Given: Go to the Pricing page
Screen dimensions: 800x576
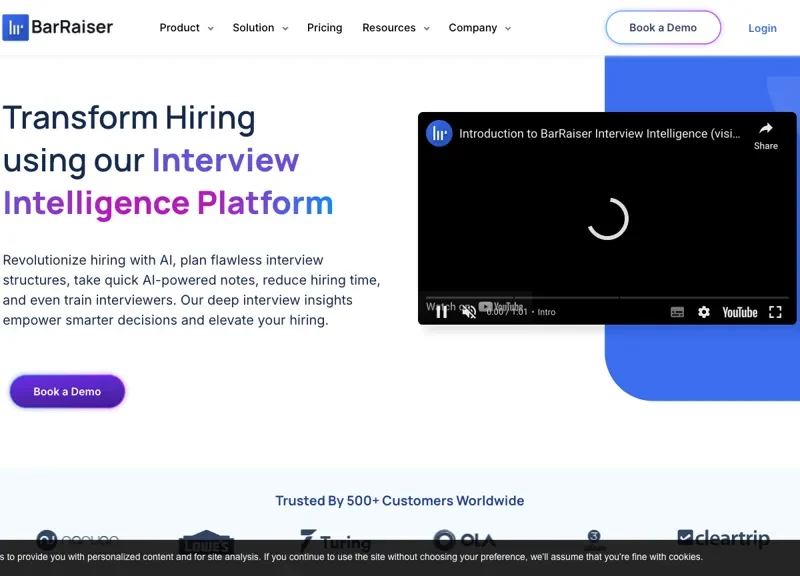Looking at the screenshot, I should click(324, 28).
